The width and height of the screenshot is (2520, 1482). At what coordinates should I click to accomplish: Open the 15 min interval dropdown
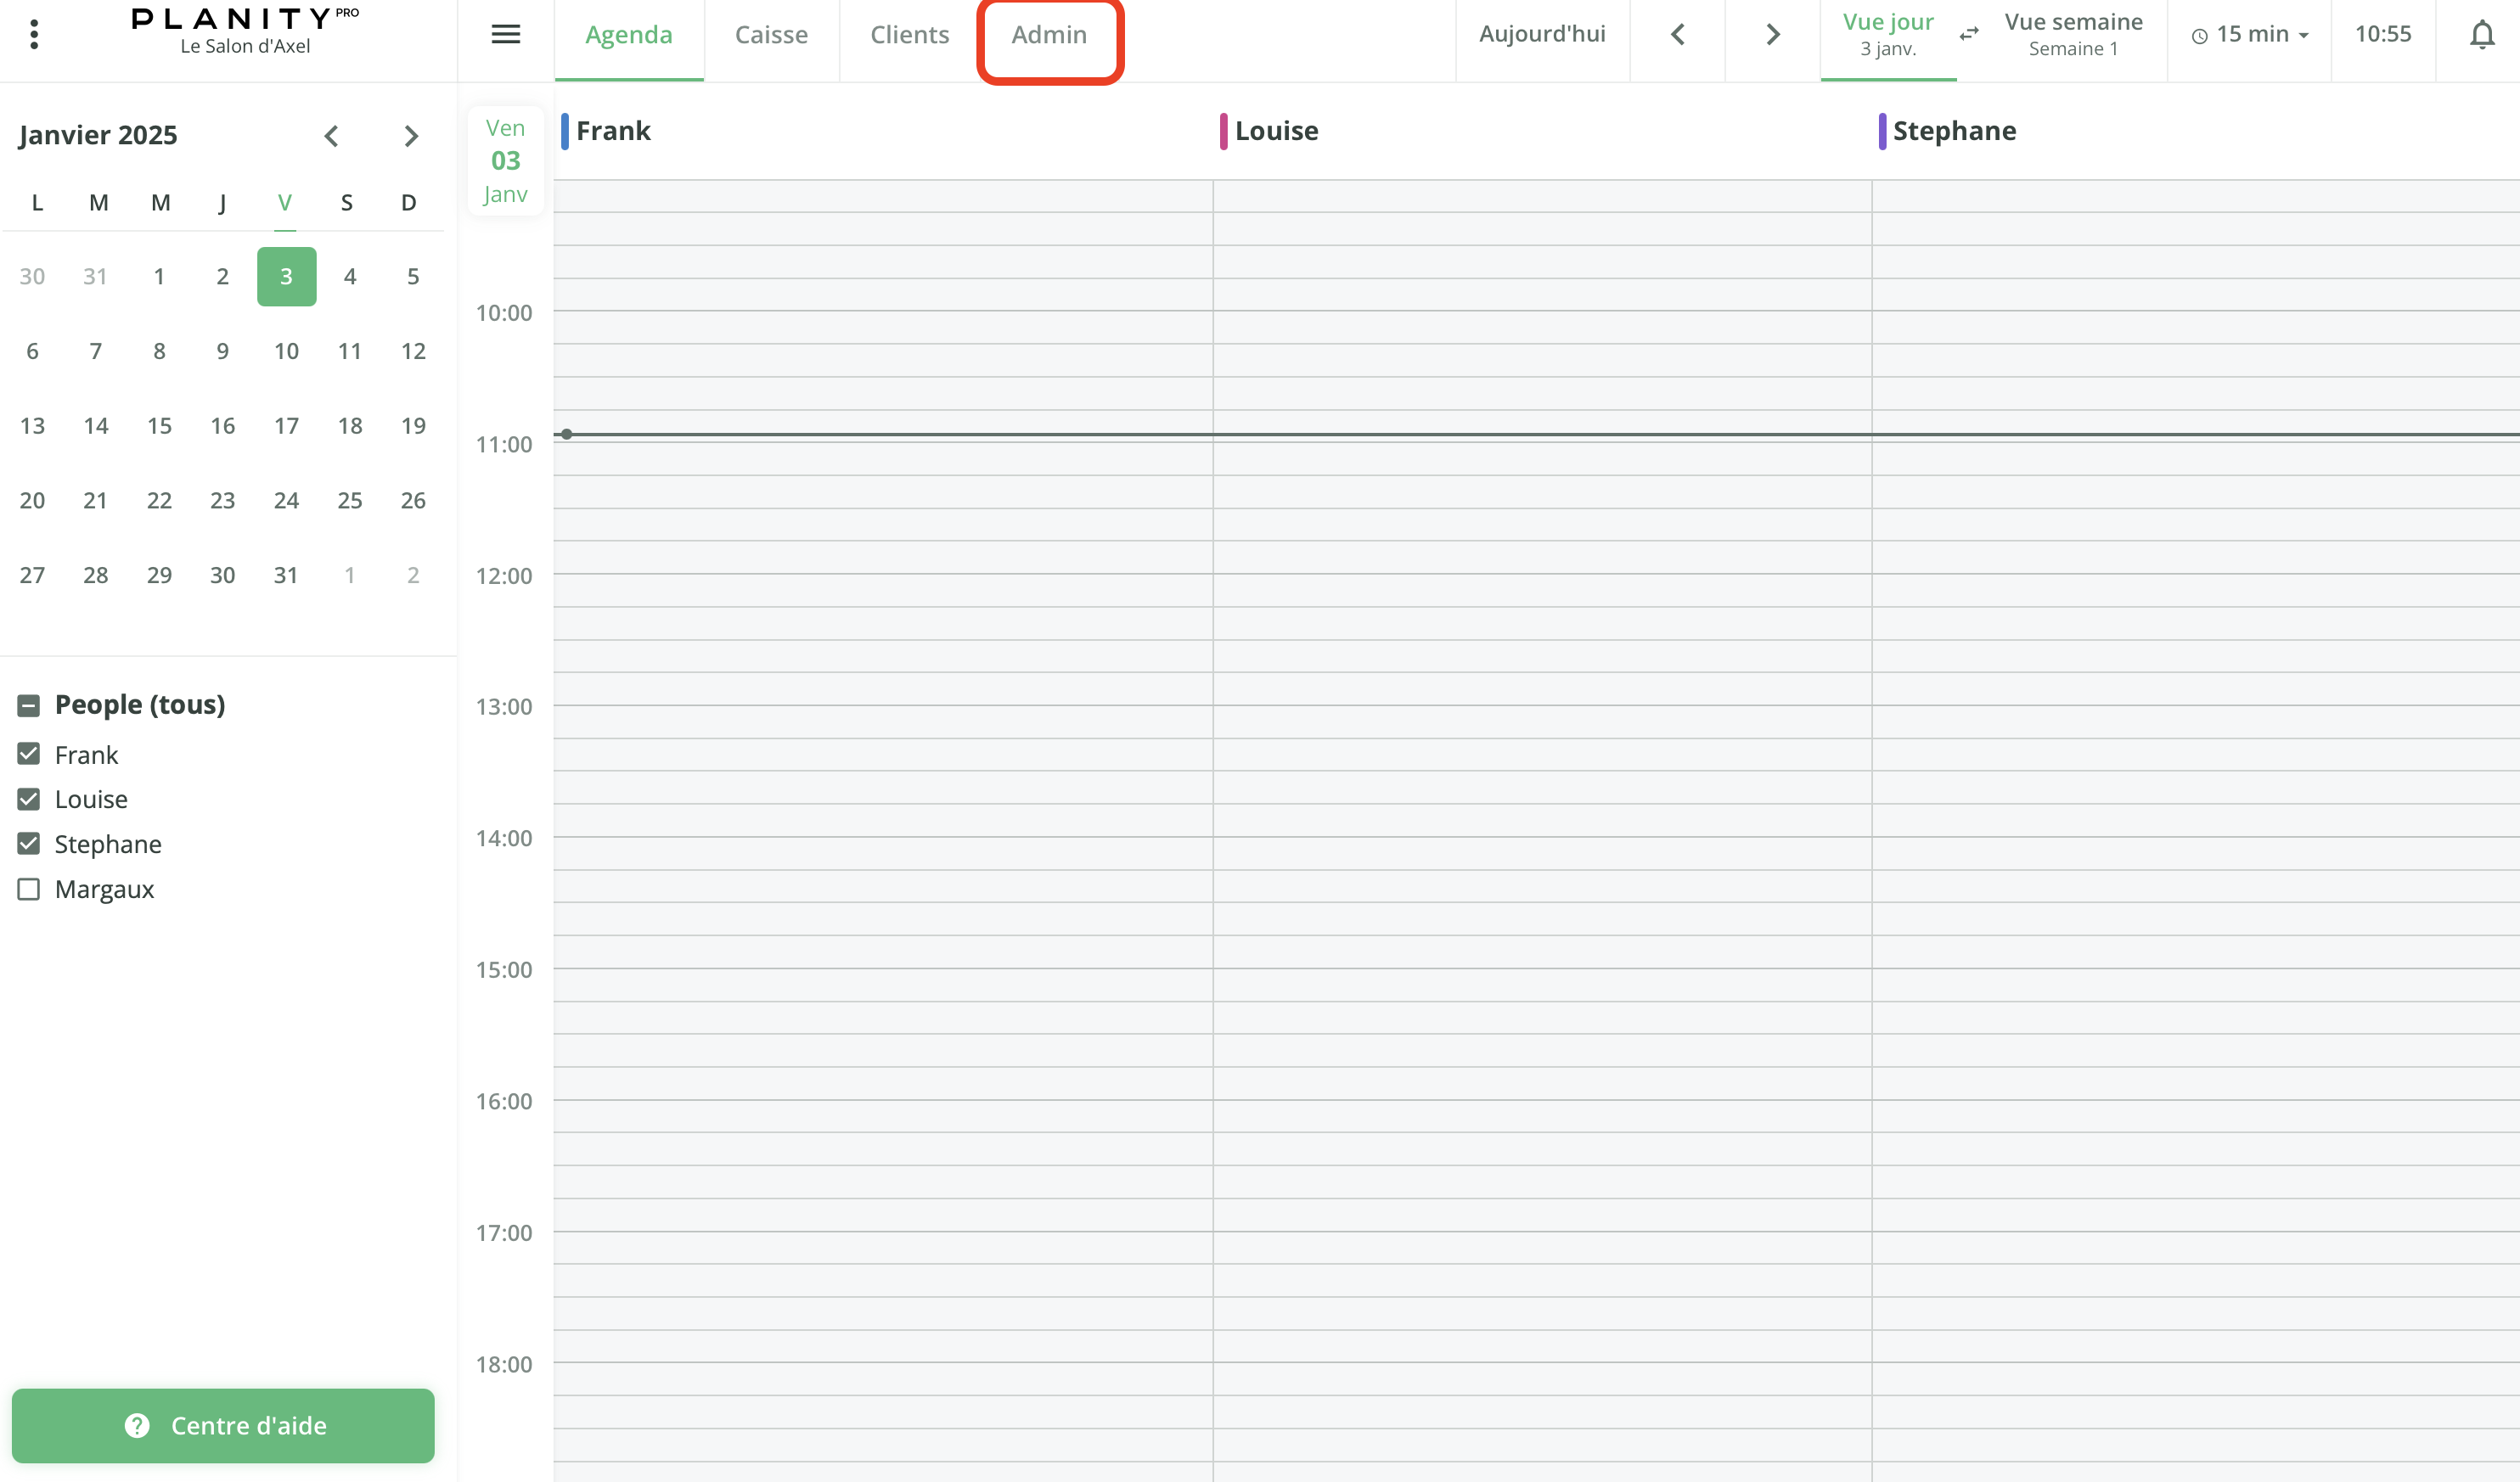(2250, 35)
